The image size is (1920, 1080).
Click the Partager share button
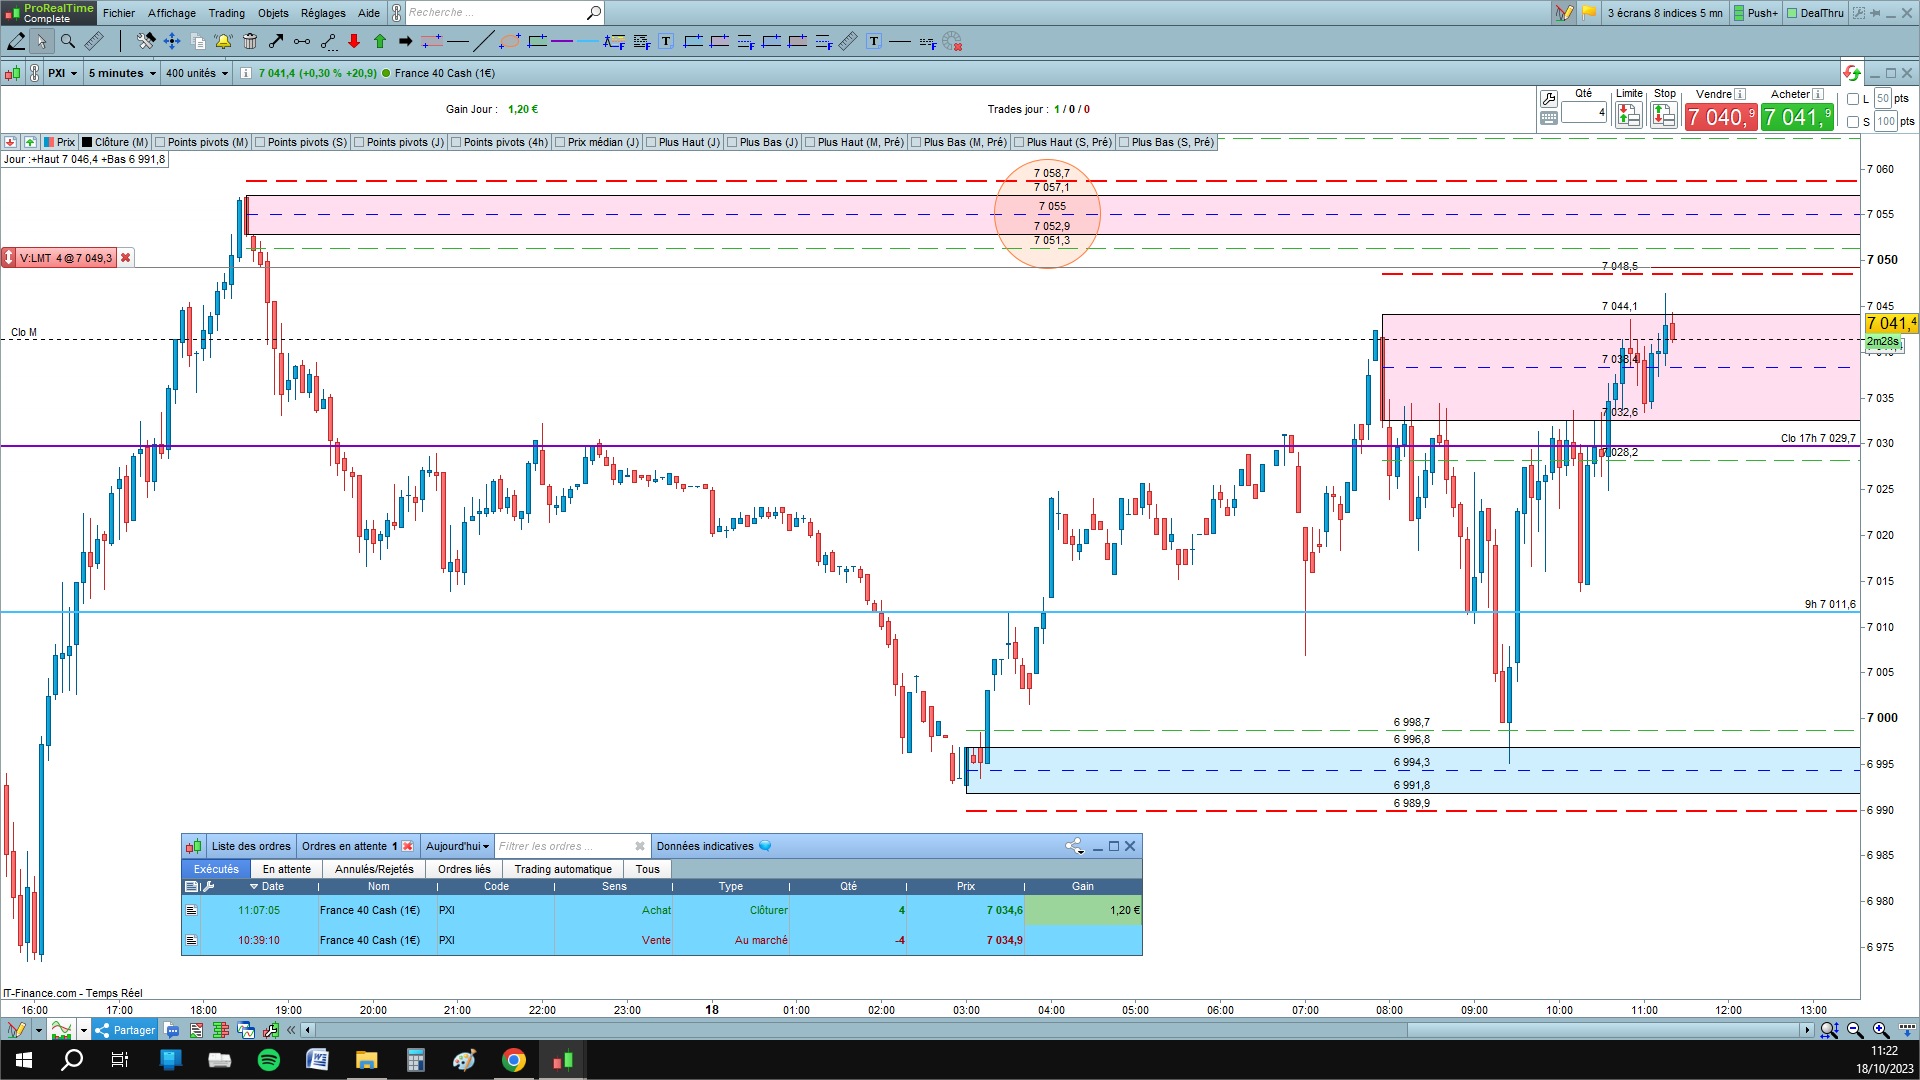(125, 1030)
